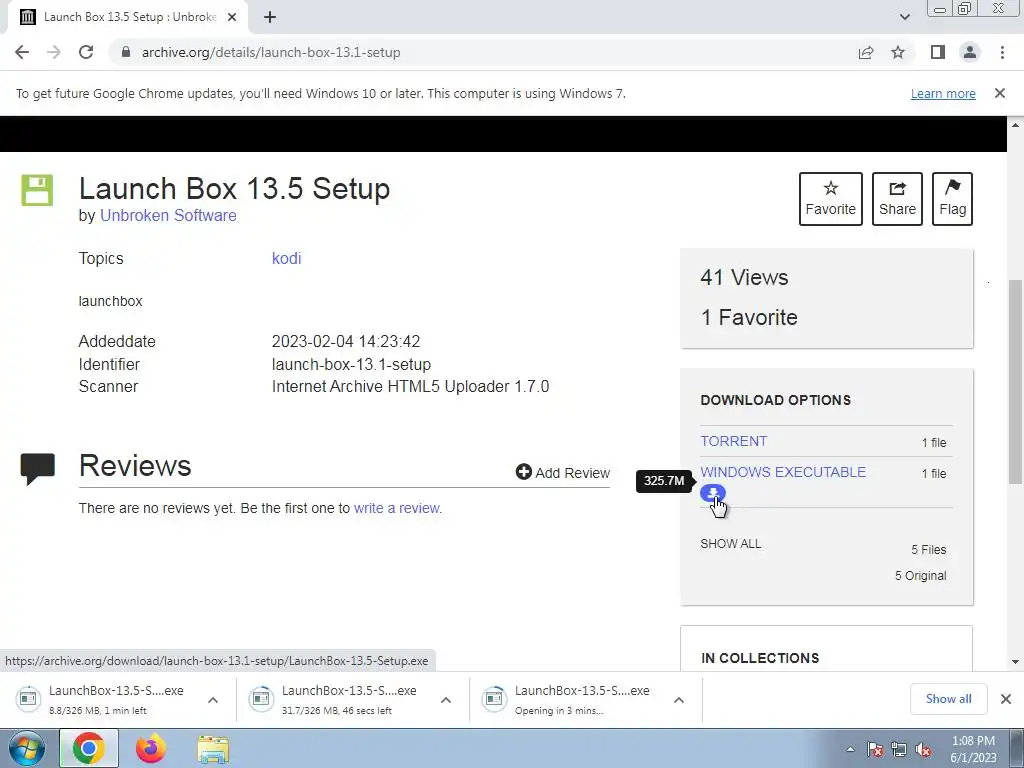Open the kodi topic link
The height and width of the screenshot is (768, 1024).
tap(286, 258)
